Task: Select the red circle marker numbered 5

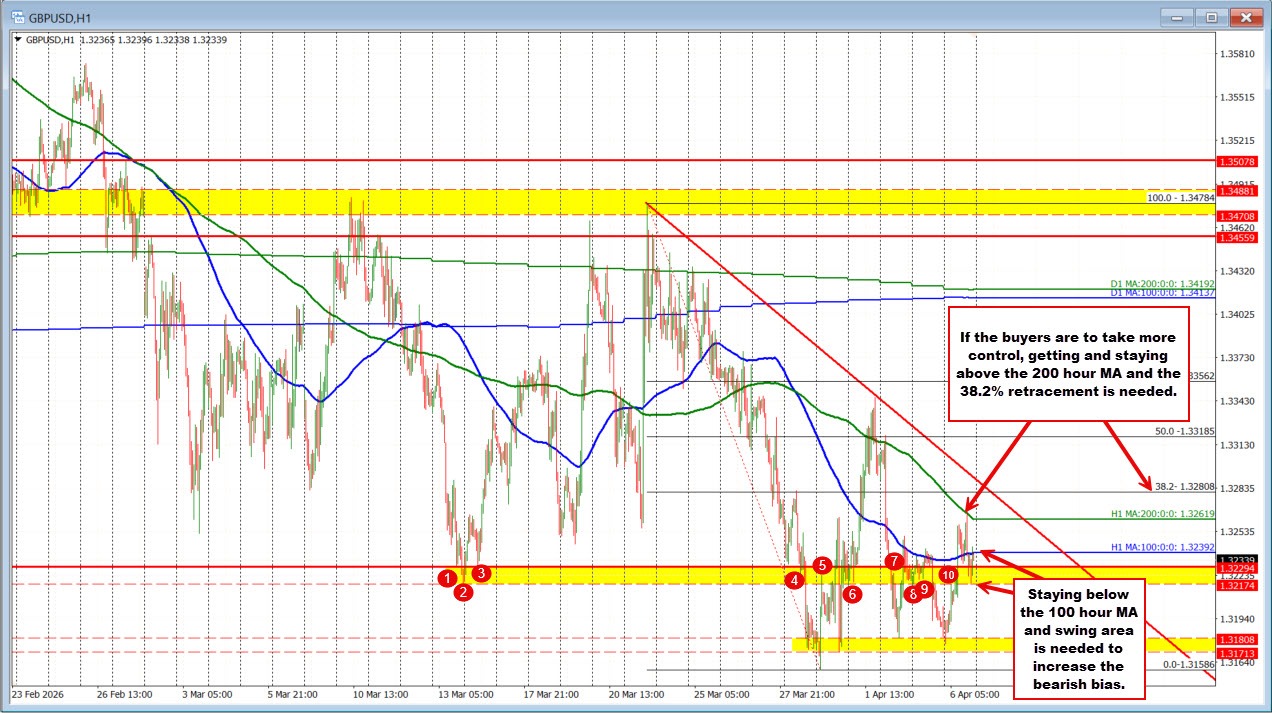Action: click(x=822, y=566)
